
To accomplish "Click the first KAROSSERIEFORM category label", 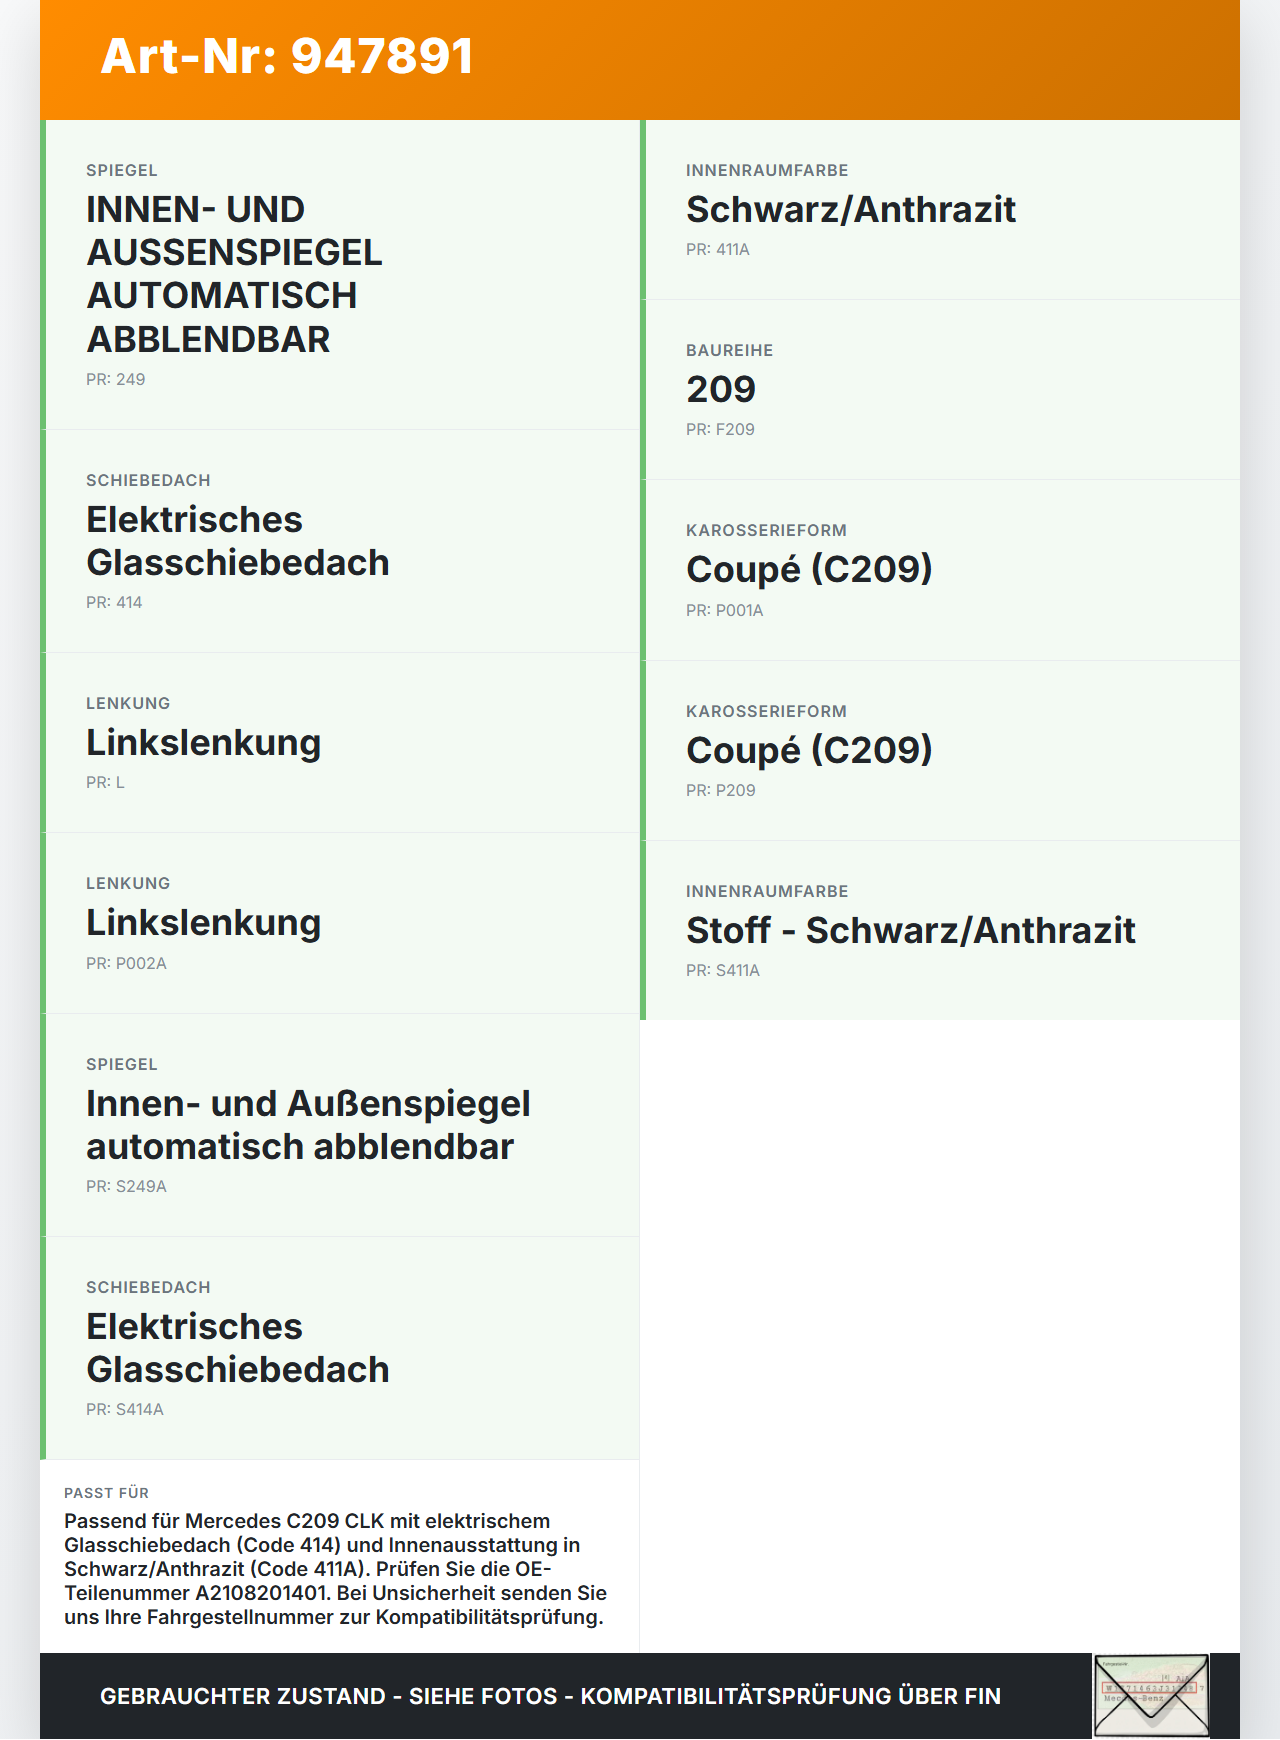I will [766, 530].
